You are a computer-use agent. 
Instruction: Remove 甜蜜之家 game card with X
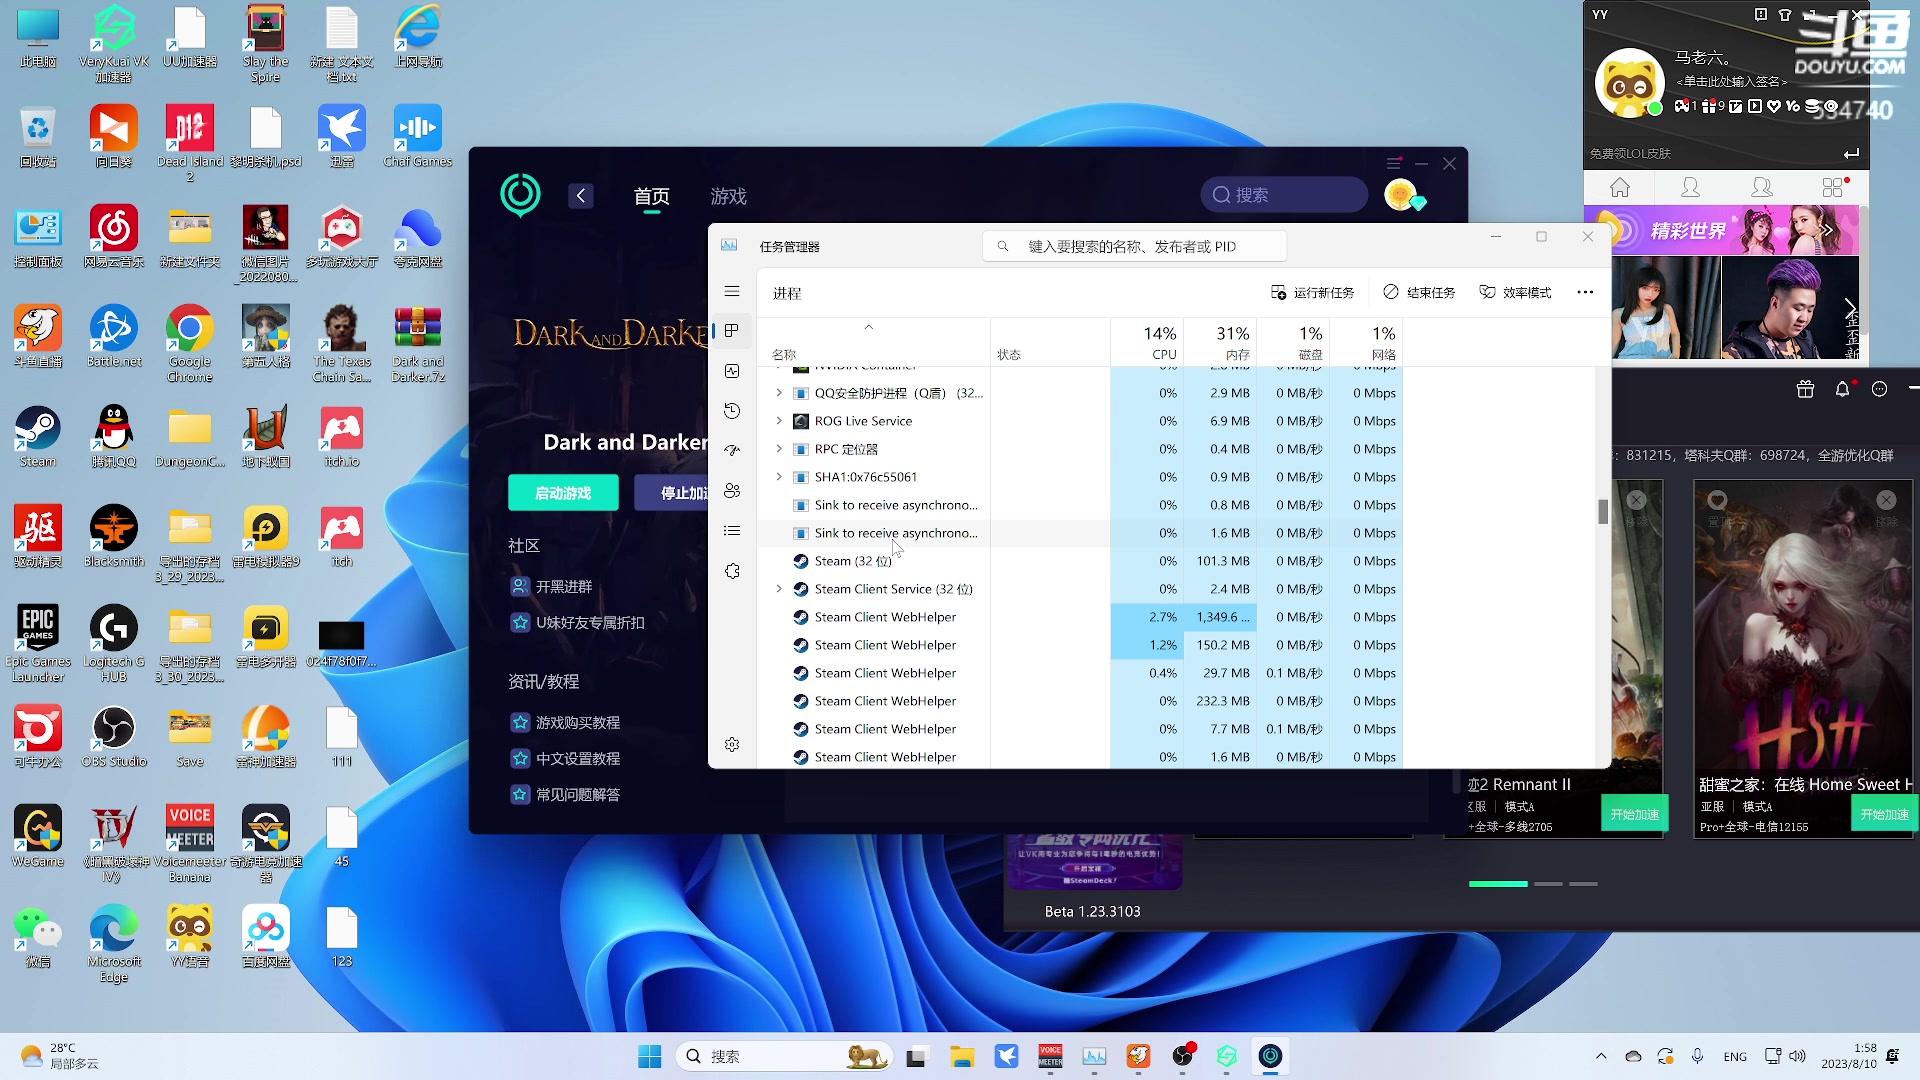pos(1886,500)
